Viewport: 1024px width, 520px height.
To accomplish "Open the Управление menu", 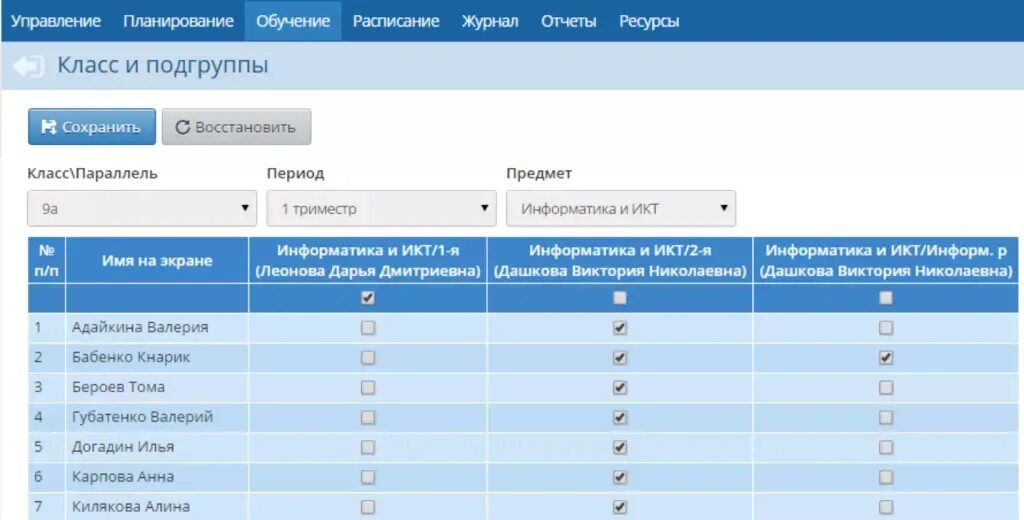I will pos(56,21).
